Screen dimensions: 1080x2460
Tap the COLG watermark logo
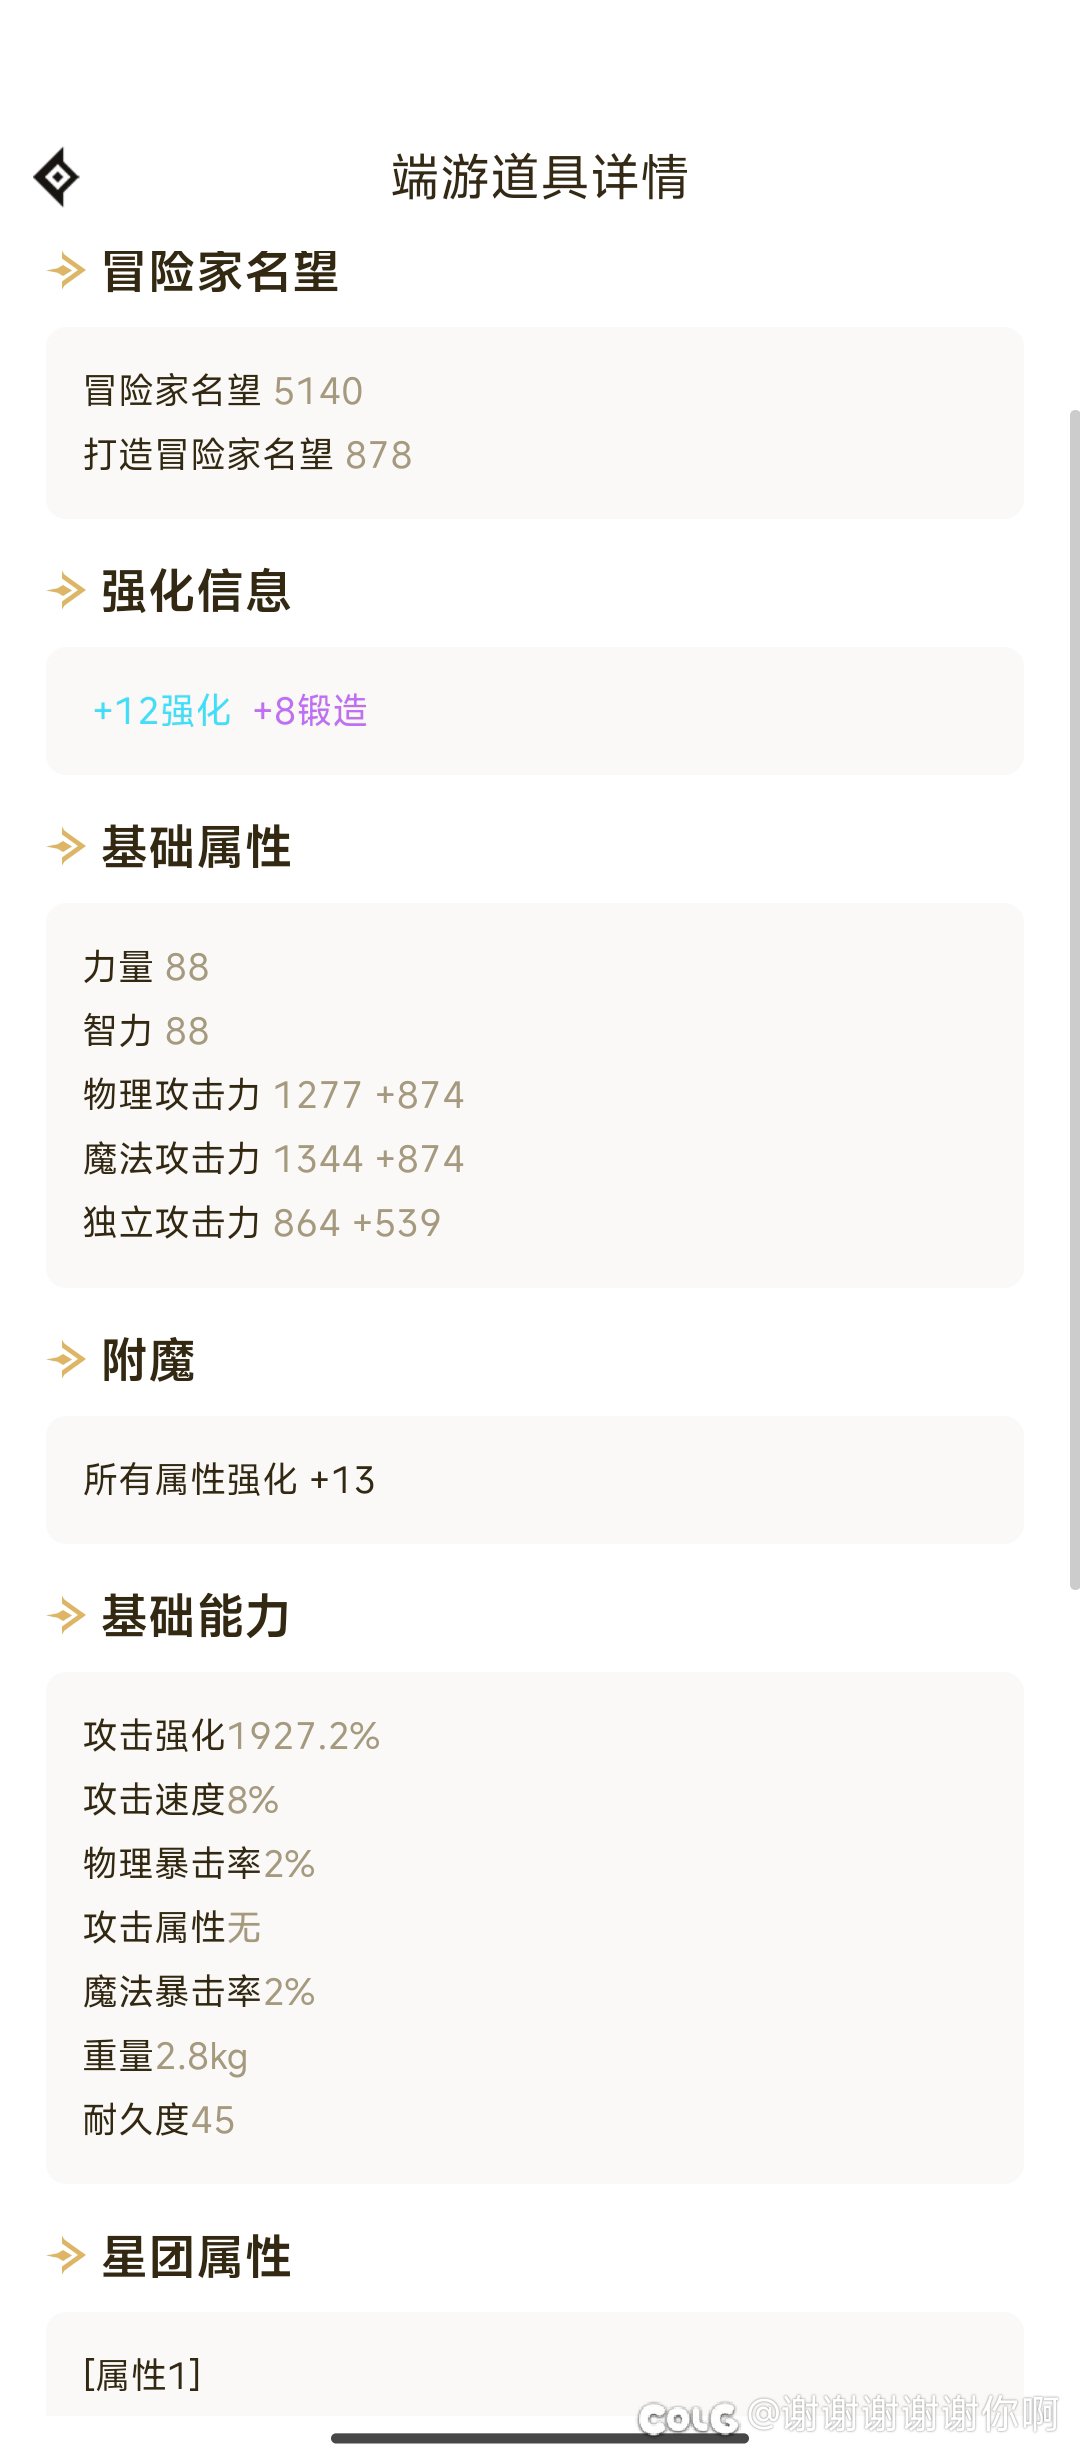688,2418
